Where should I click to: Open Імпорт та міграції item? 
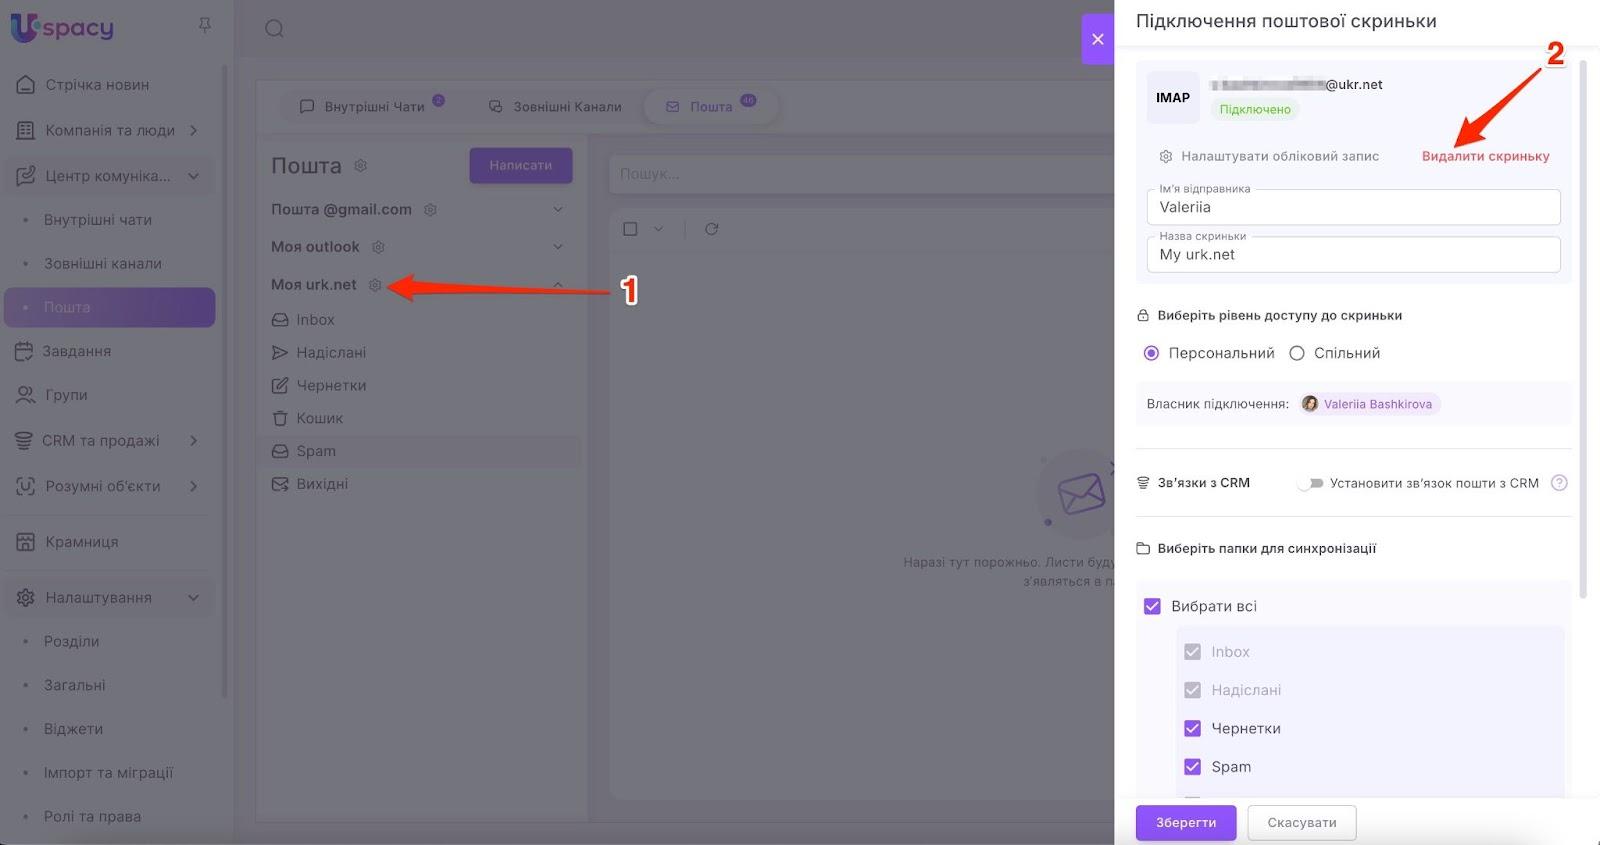pos(108,773)
